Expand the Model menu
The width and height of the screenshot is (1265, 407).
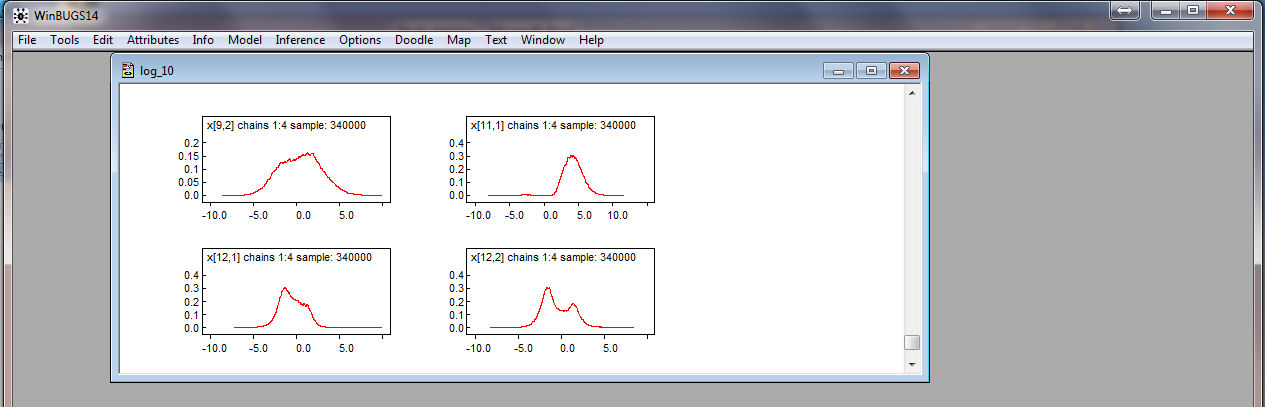pos(245,40)
